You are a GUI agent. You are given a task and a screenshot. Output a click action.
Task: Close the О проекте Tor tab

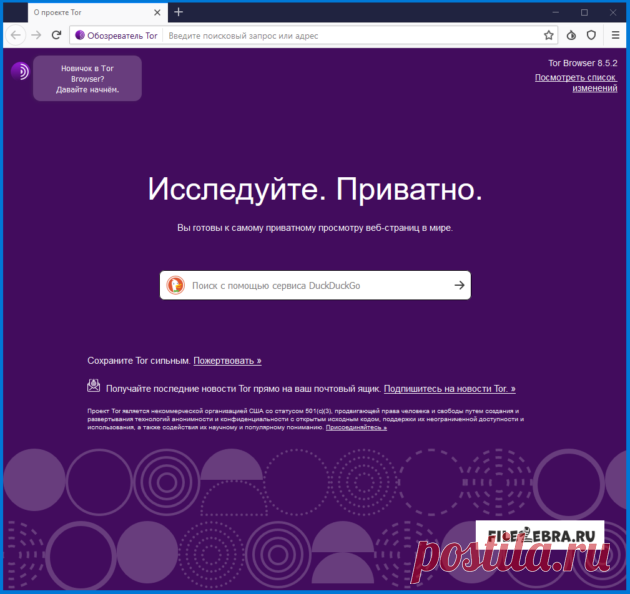point(157,12)
